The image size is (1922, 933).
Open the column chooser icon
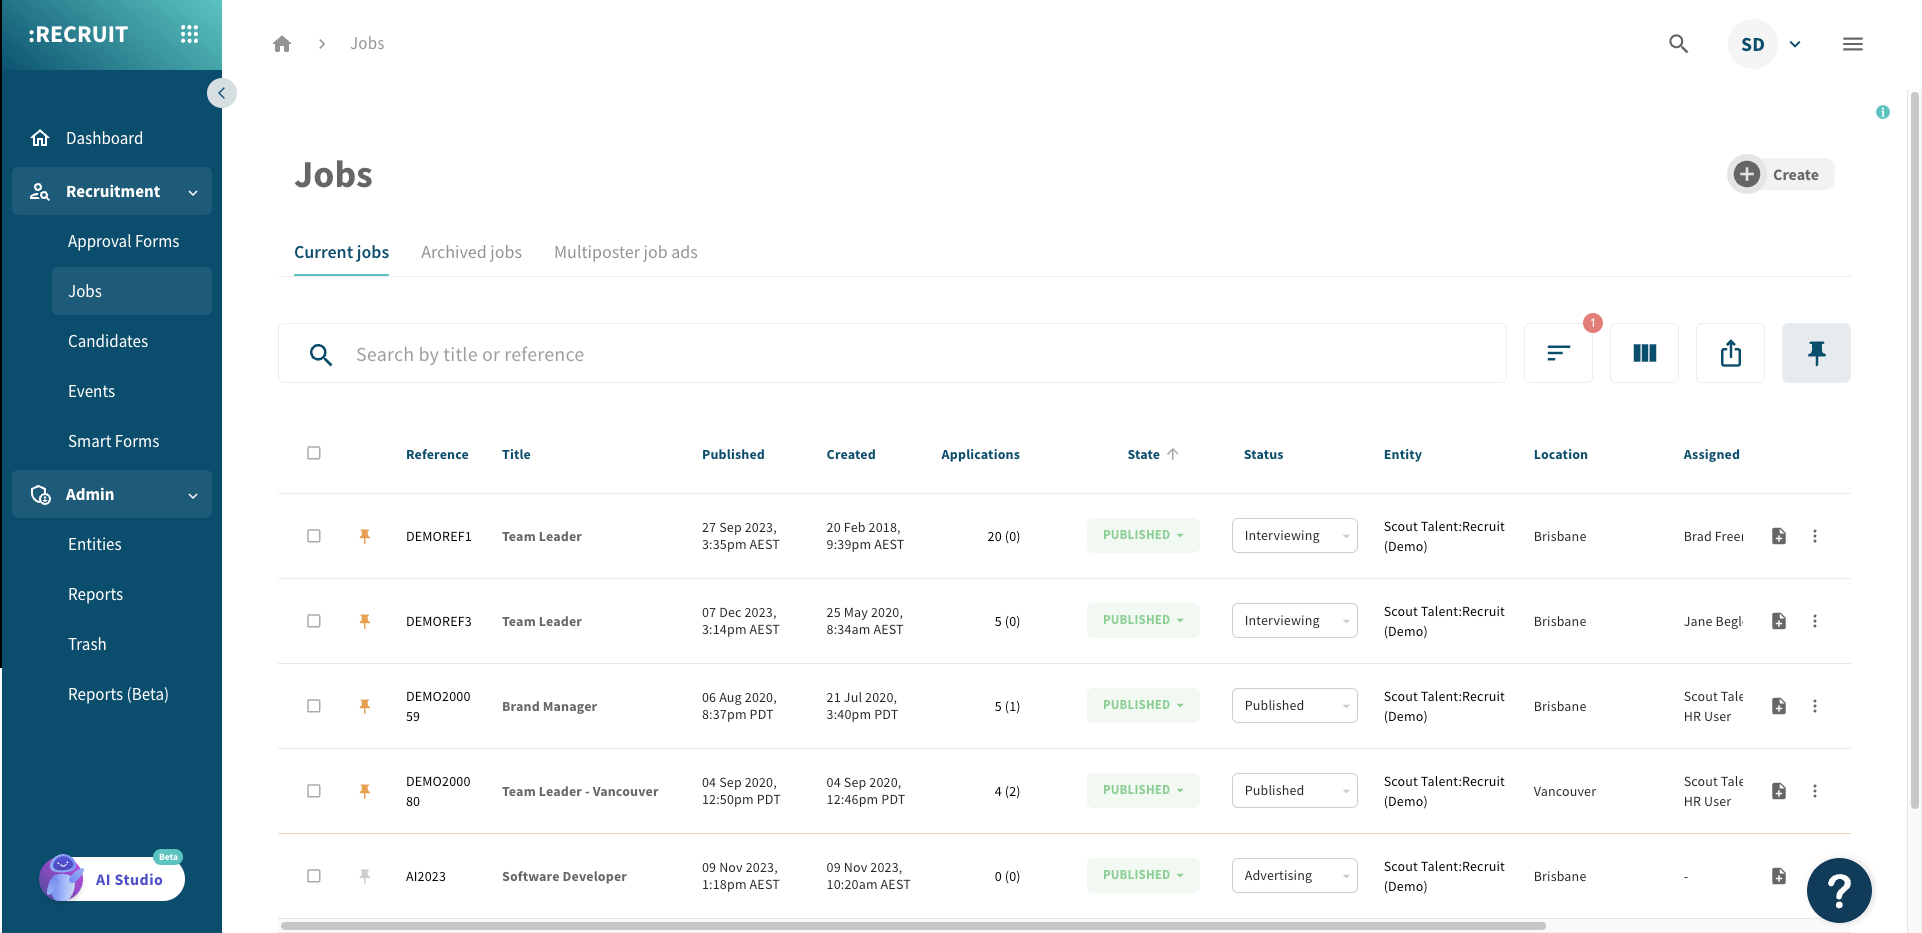click(1644, 353)
